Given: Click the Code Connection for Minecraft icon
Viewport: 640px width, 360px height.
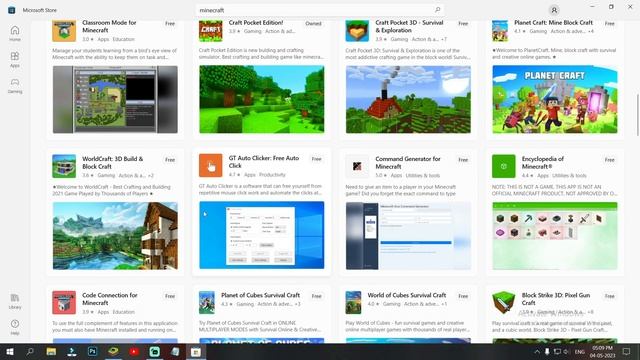Looking at the screenshot, I should pyautogui.click(x=64, y=302).
